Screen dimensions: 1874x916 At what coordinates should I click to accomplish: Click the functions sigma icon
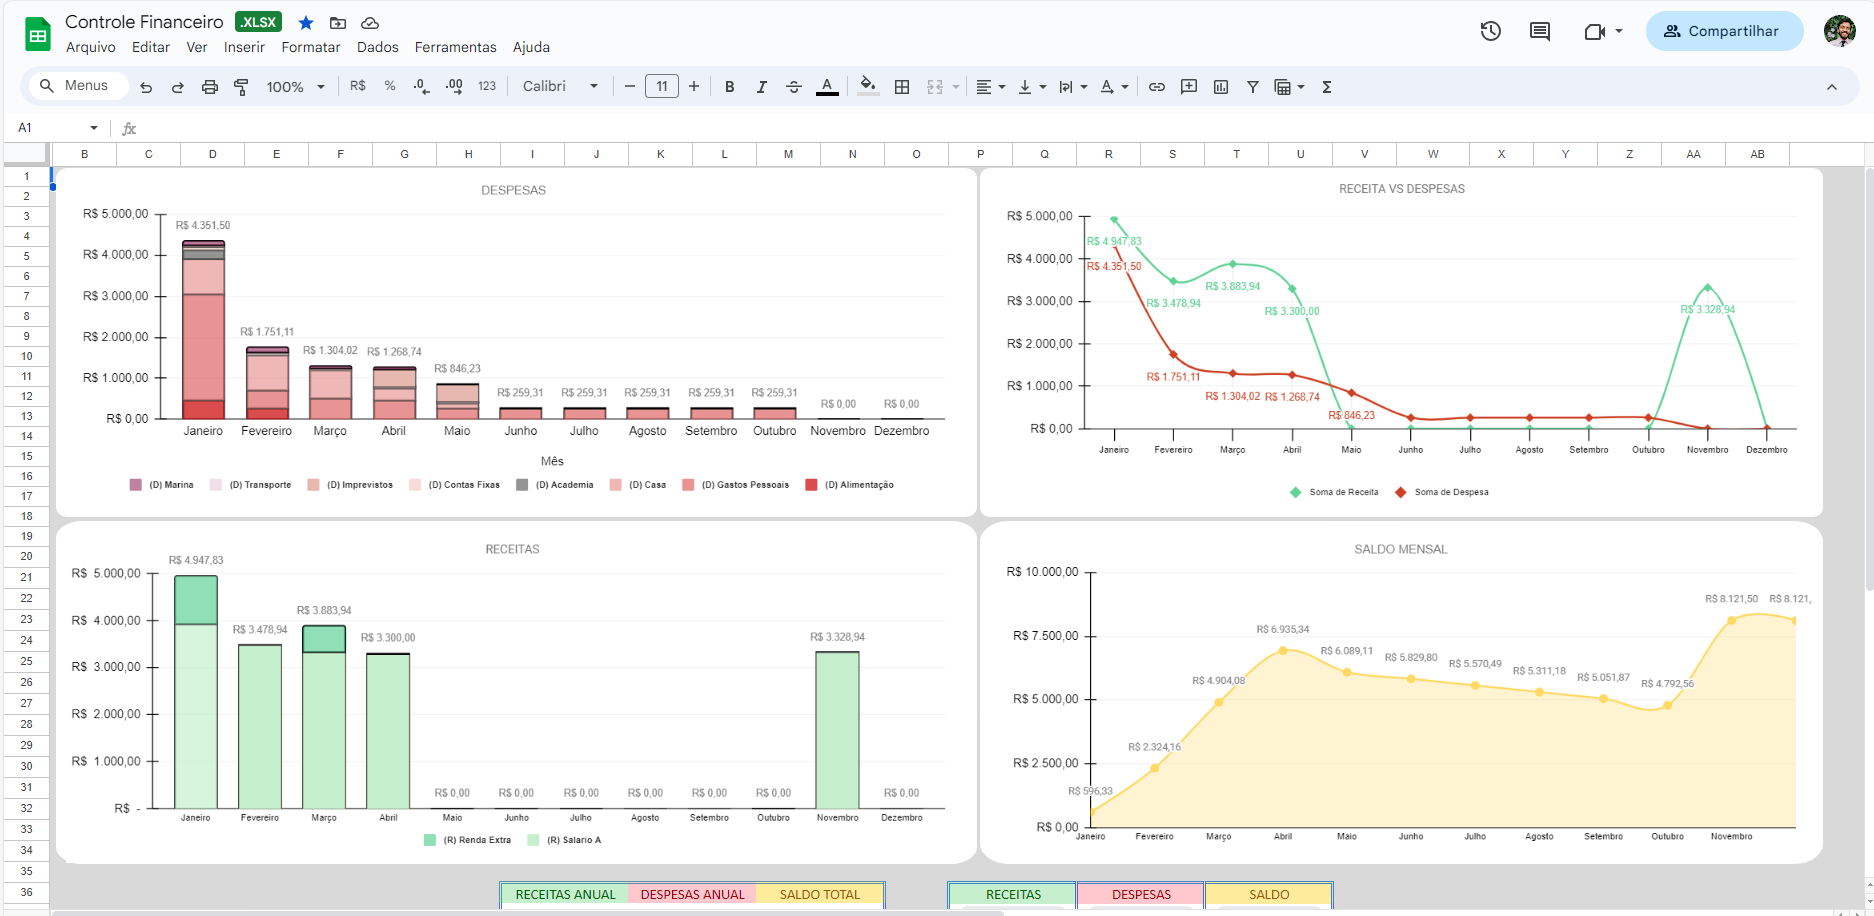tap(1327, 87)
